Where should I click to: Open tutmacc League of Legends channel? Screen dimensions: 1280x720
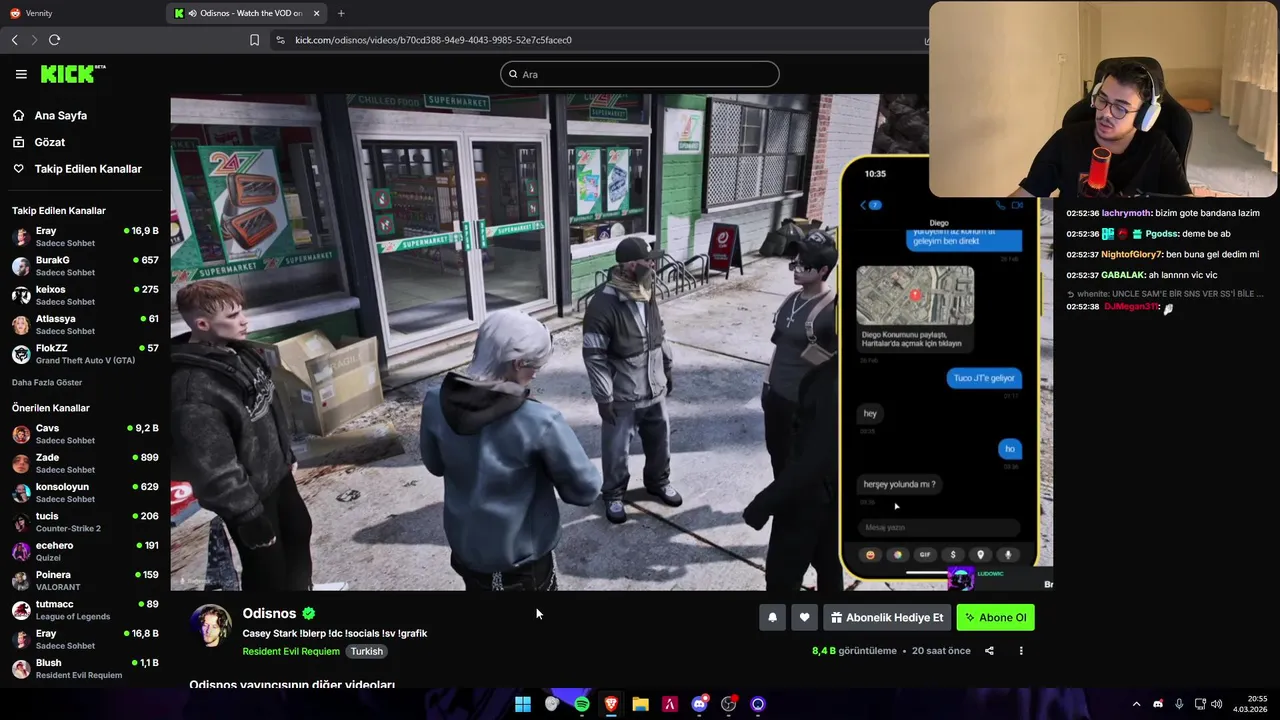85,610
